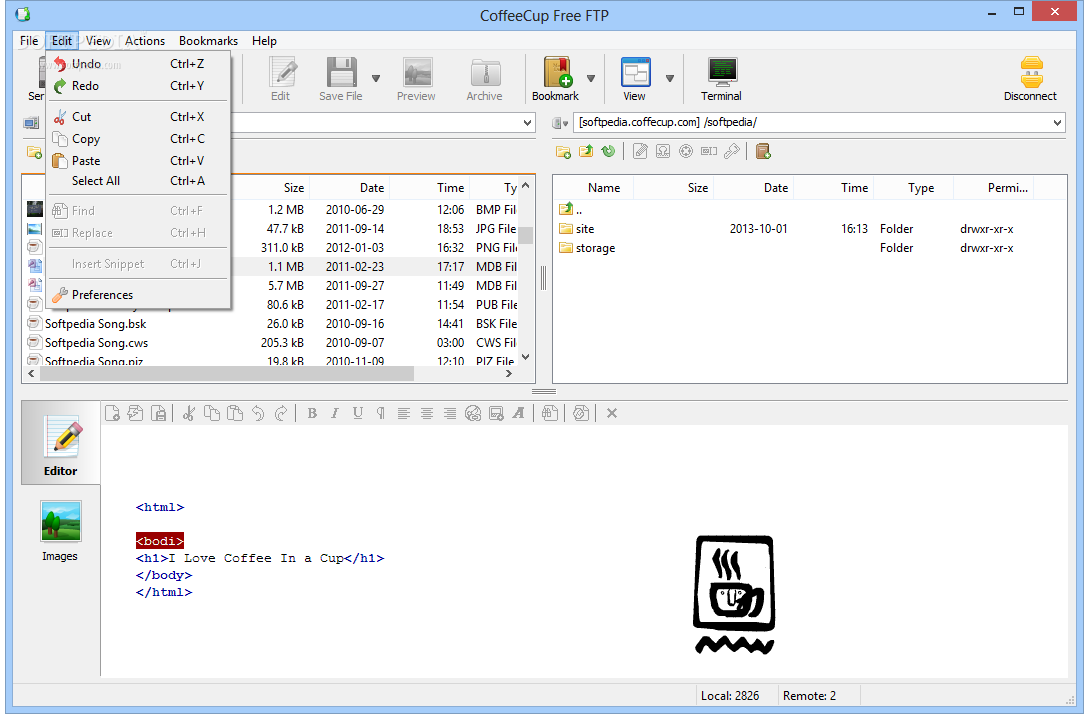
Task: Switch to the Editor side tab
Action: (x=61, y=442)
